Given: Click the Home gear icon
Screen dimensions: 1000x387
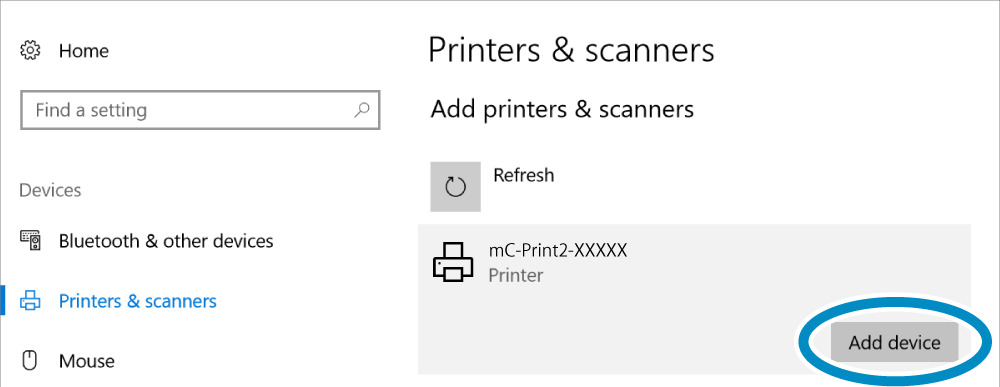Looking at the screenshot, I should pos(31,50).
